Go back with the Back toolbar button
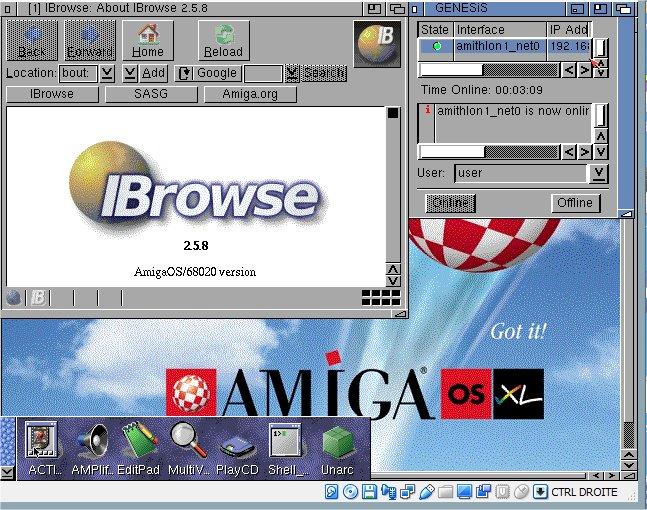The height and width of the screenshot is (510, 647). coord(32,40)
